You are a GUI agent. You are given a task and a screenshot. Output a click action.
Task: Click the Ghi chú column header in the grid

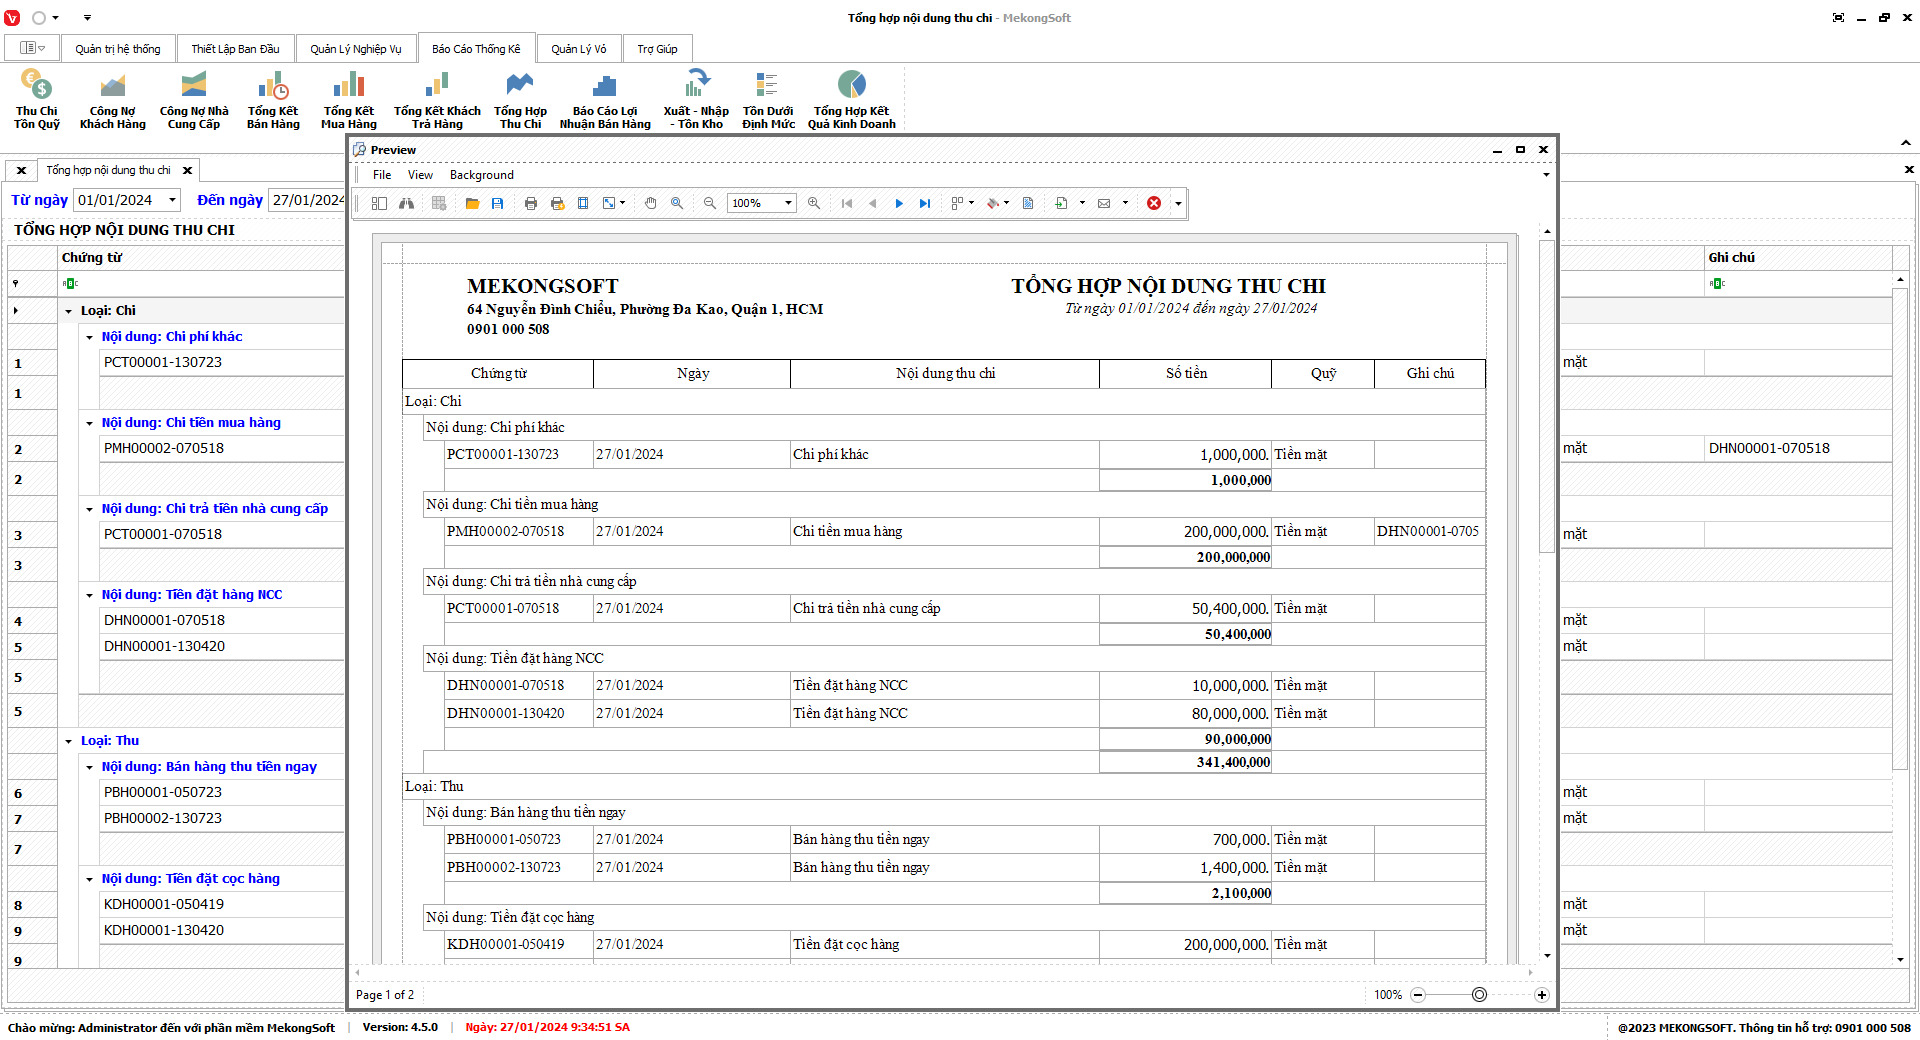pyautogui.click(x=1798, y=258)
